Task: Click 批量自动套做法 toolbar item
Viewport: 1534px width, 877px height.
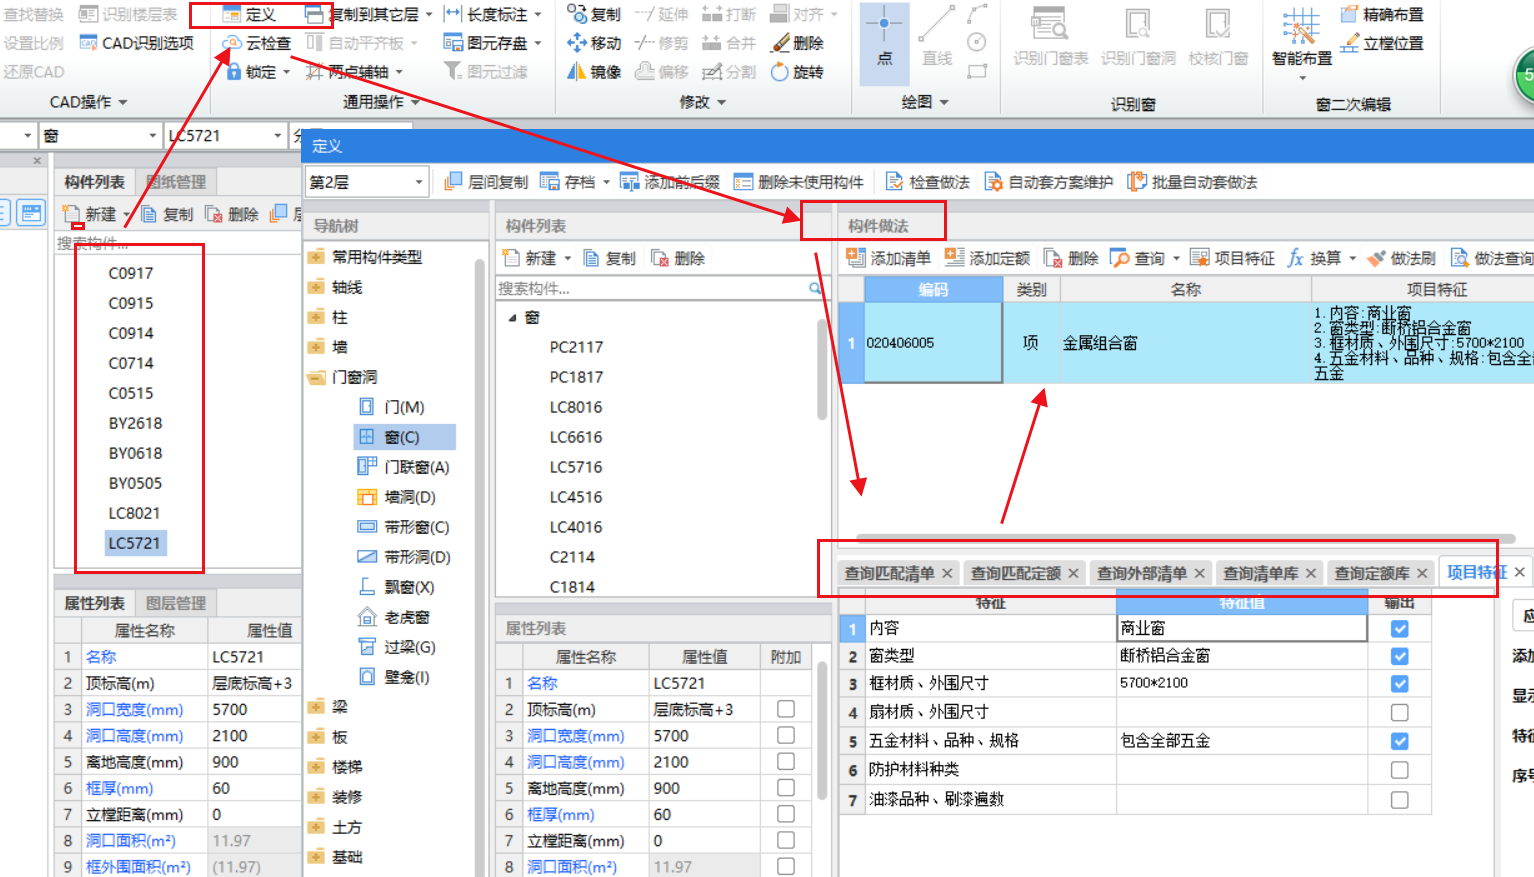Action: [1192, 182]
